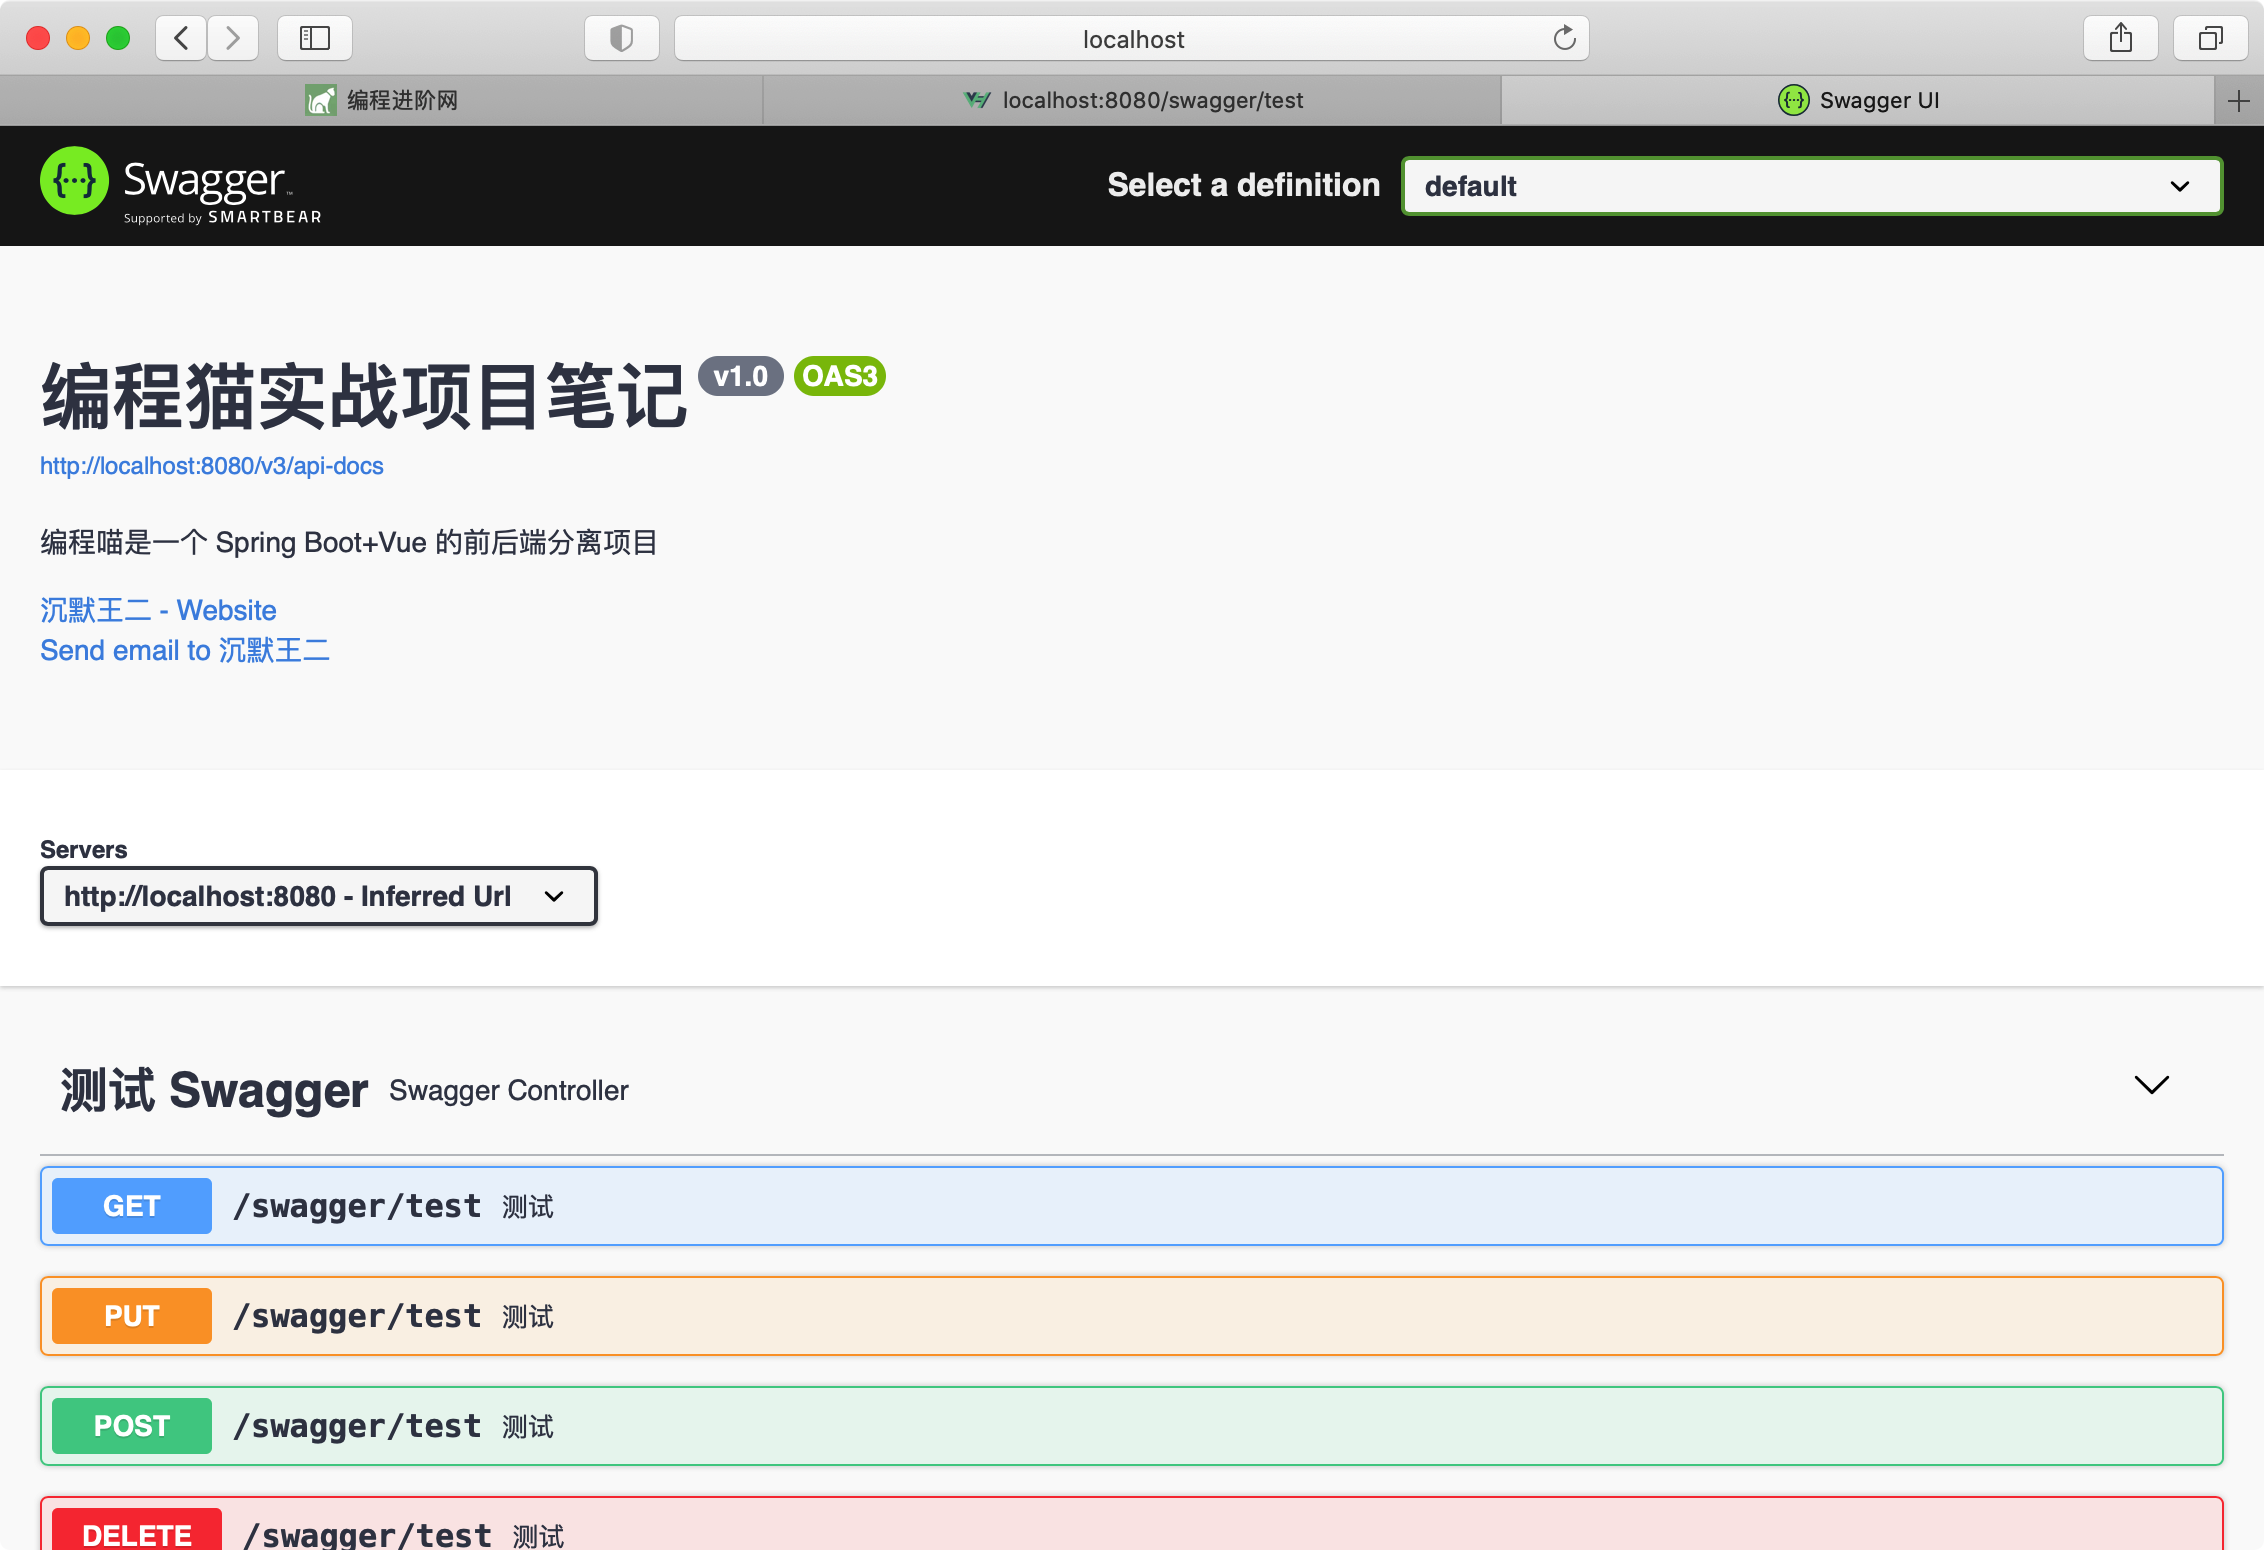Open the api-docs URL link
The image size is (2264, 1550).
pyautogui.click(x=212, y=466)
